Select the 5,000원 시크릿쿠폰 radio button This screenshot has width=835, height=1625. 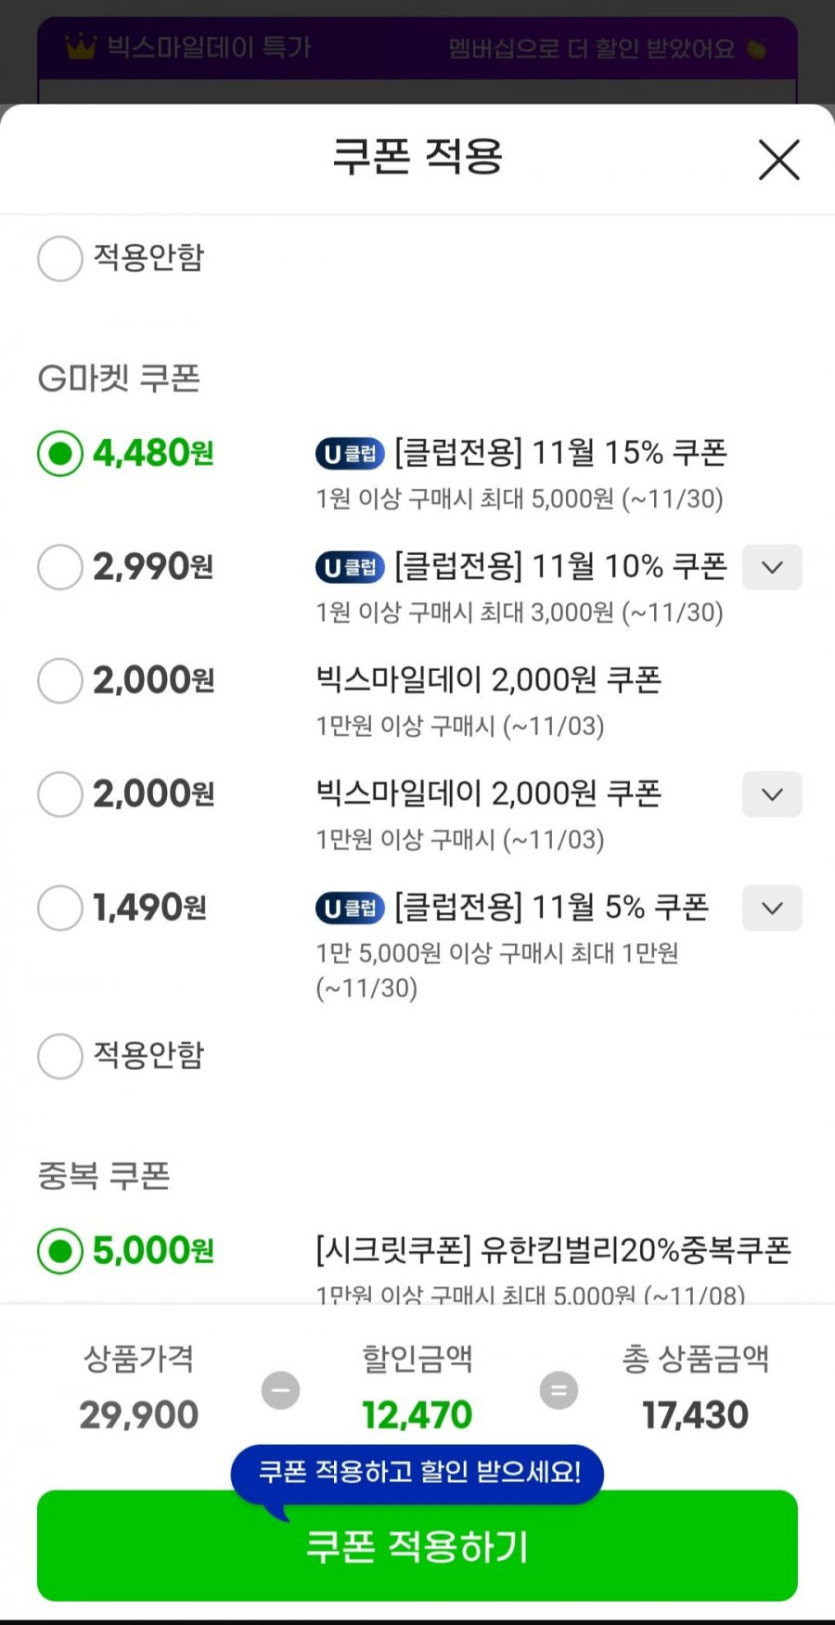pos(60,1251)
